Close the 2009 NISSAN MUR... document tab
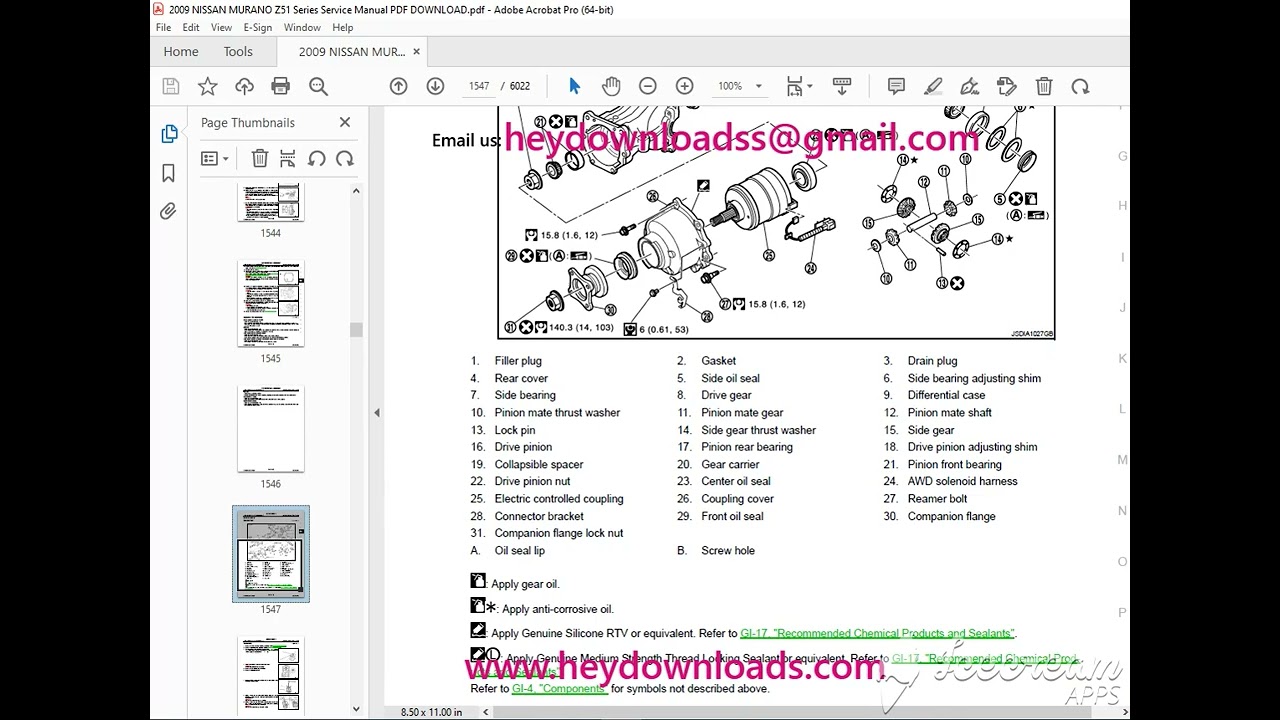Screen dimensions: 1280x720 [x=417, y=52]
